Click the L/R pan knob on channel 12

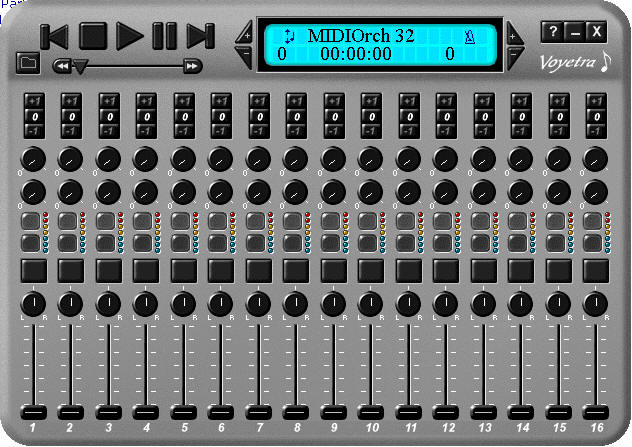tap(445, 304)
